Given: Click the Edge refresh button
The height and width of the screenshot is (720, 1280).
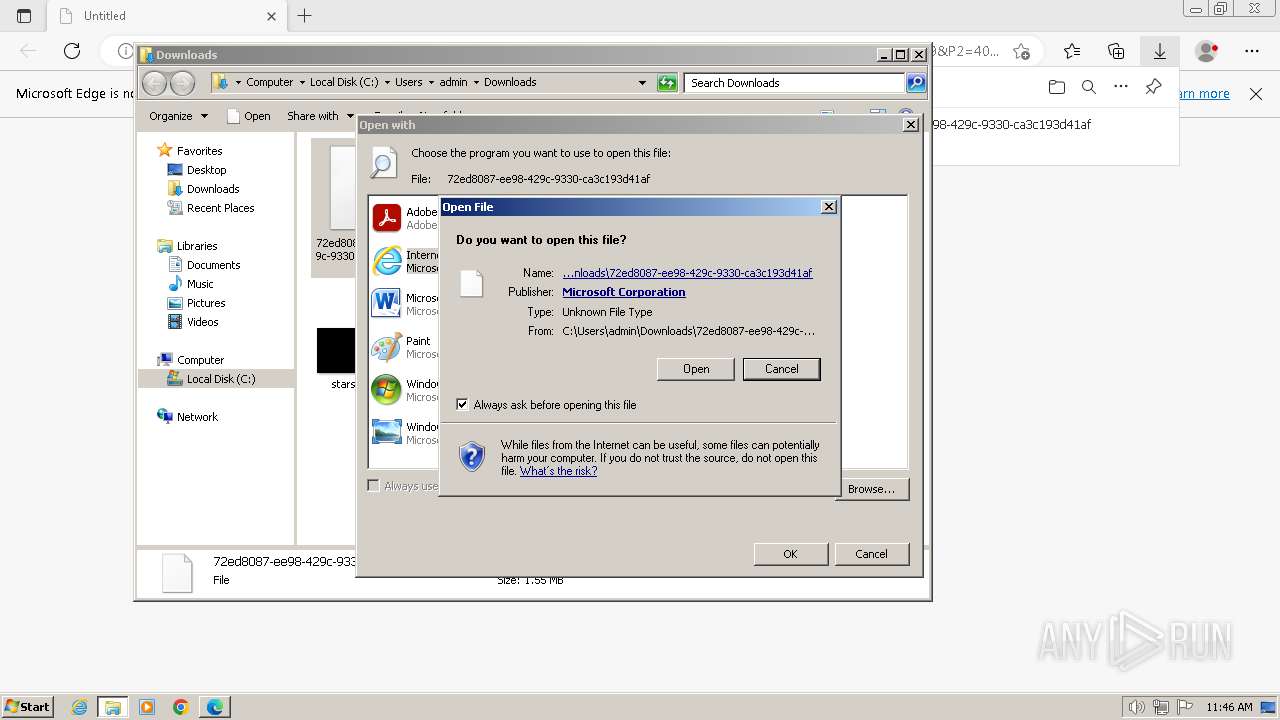Looking at the screenshot, I should pyautogui.click(x=72, y=51).
